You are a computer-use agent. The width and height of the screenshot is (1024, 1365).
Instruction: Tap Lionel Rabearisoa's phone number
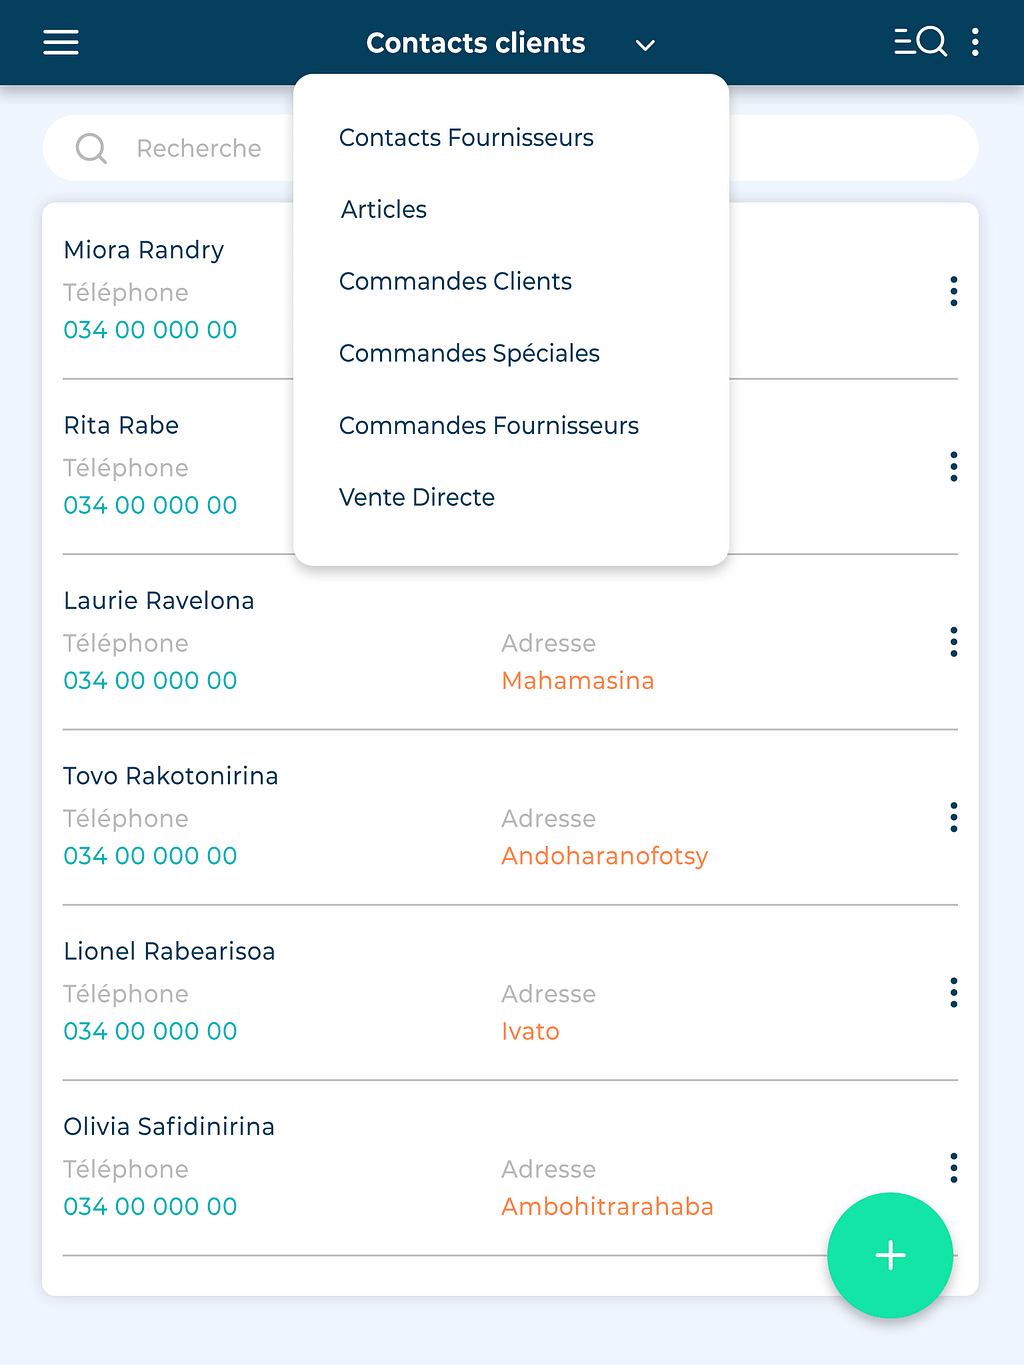coord(150,1031)
